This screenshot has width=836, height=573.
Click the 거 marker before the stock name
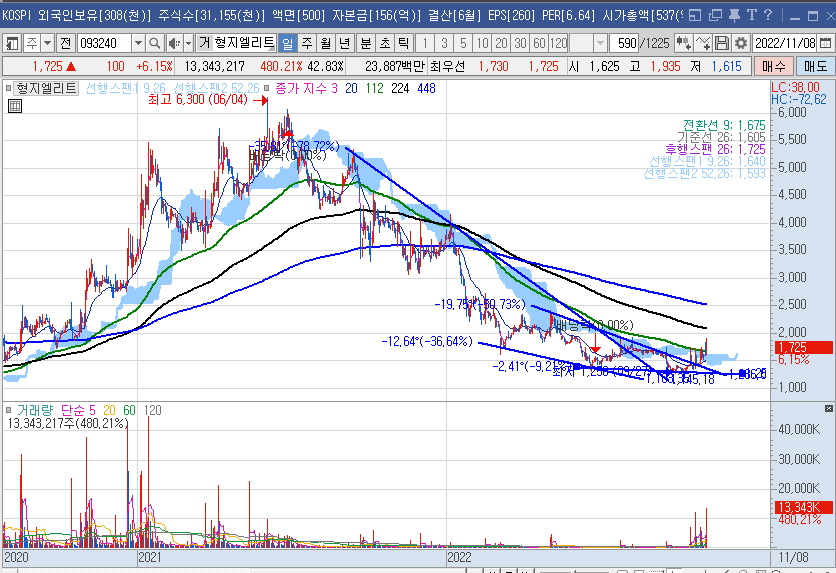(205, 43)
